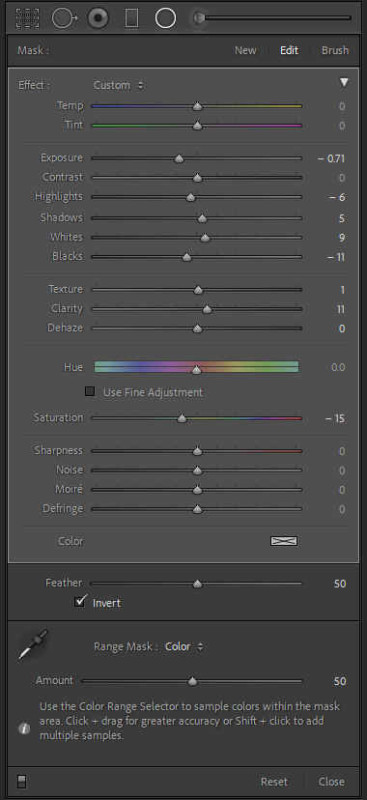The width and height of the screenshot is (367, 800).
Task: Pick the Color Range Selector eyedropper
Action: (33, 644)
